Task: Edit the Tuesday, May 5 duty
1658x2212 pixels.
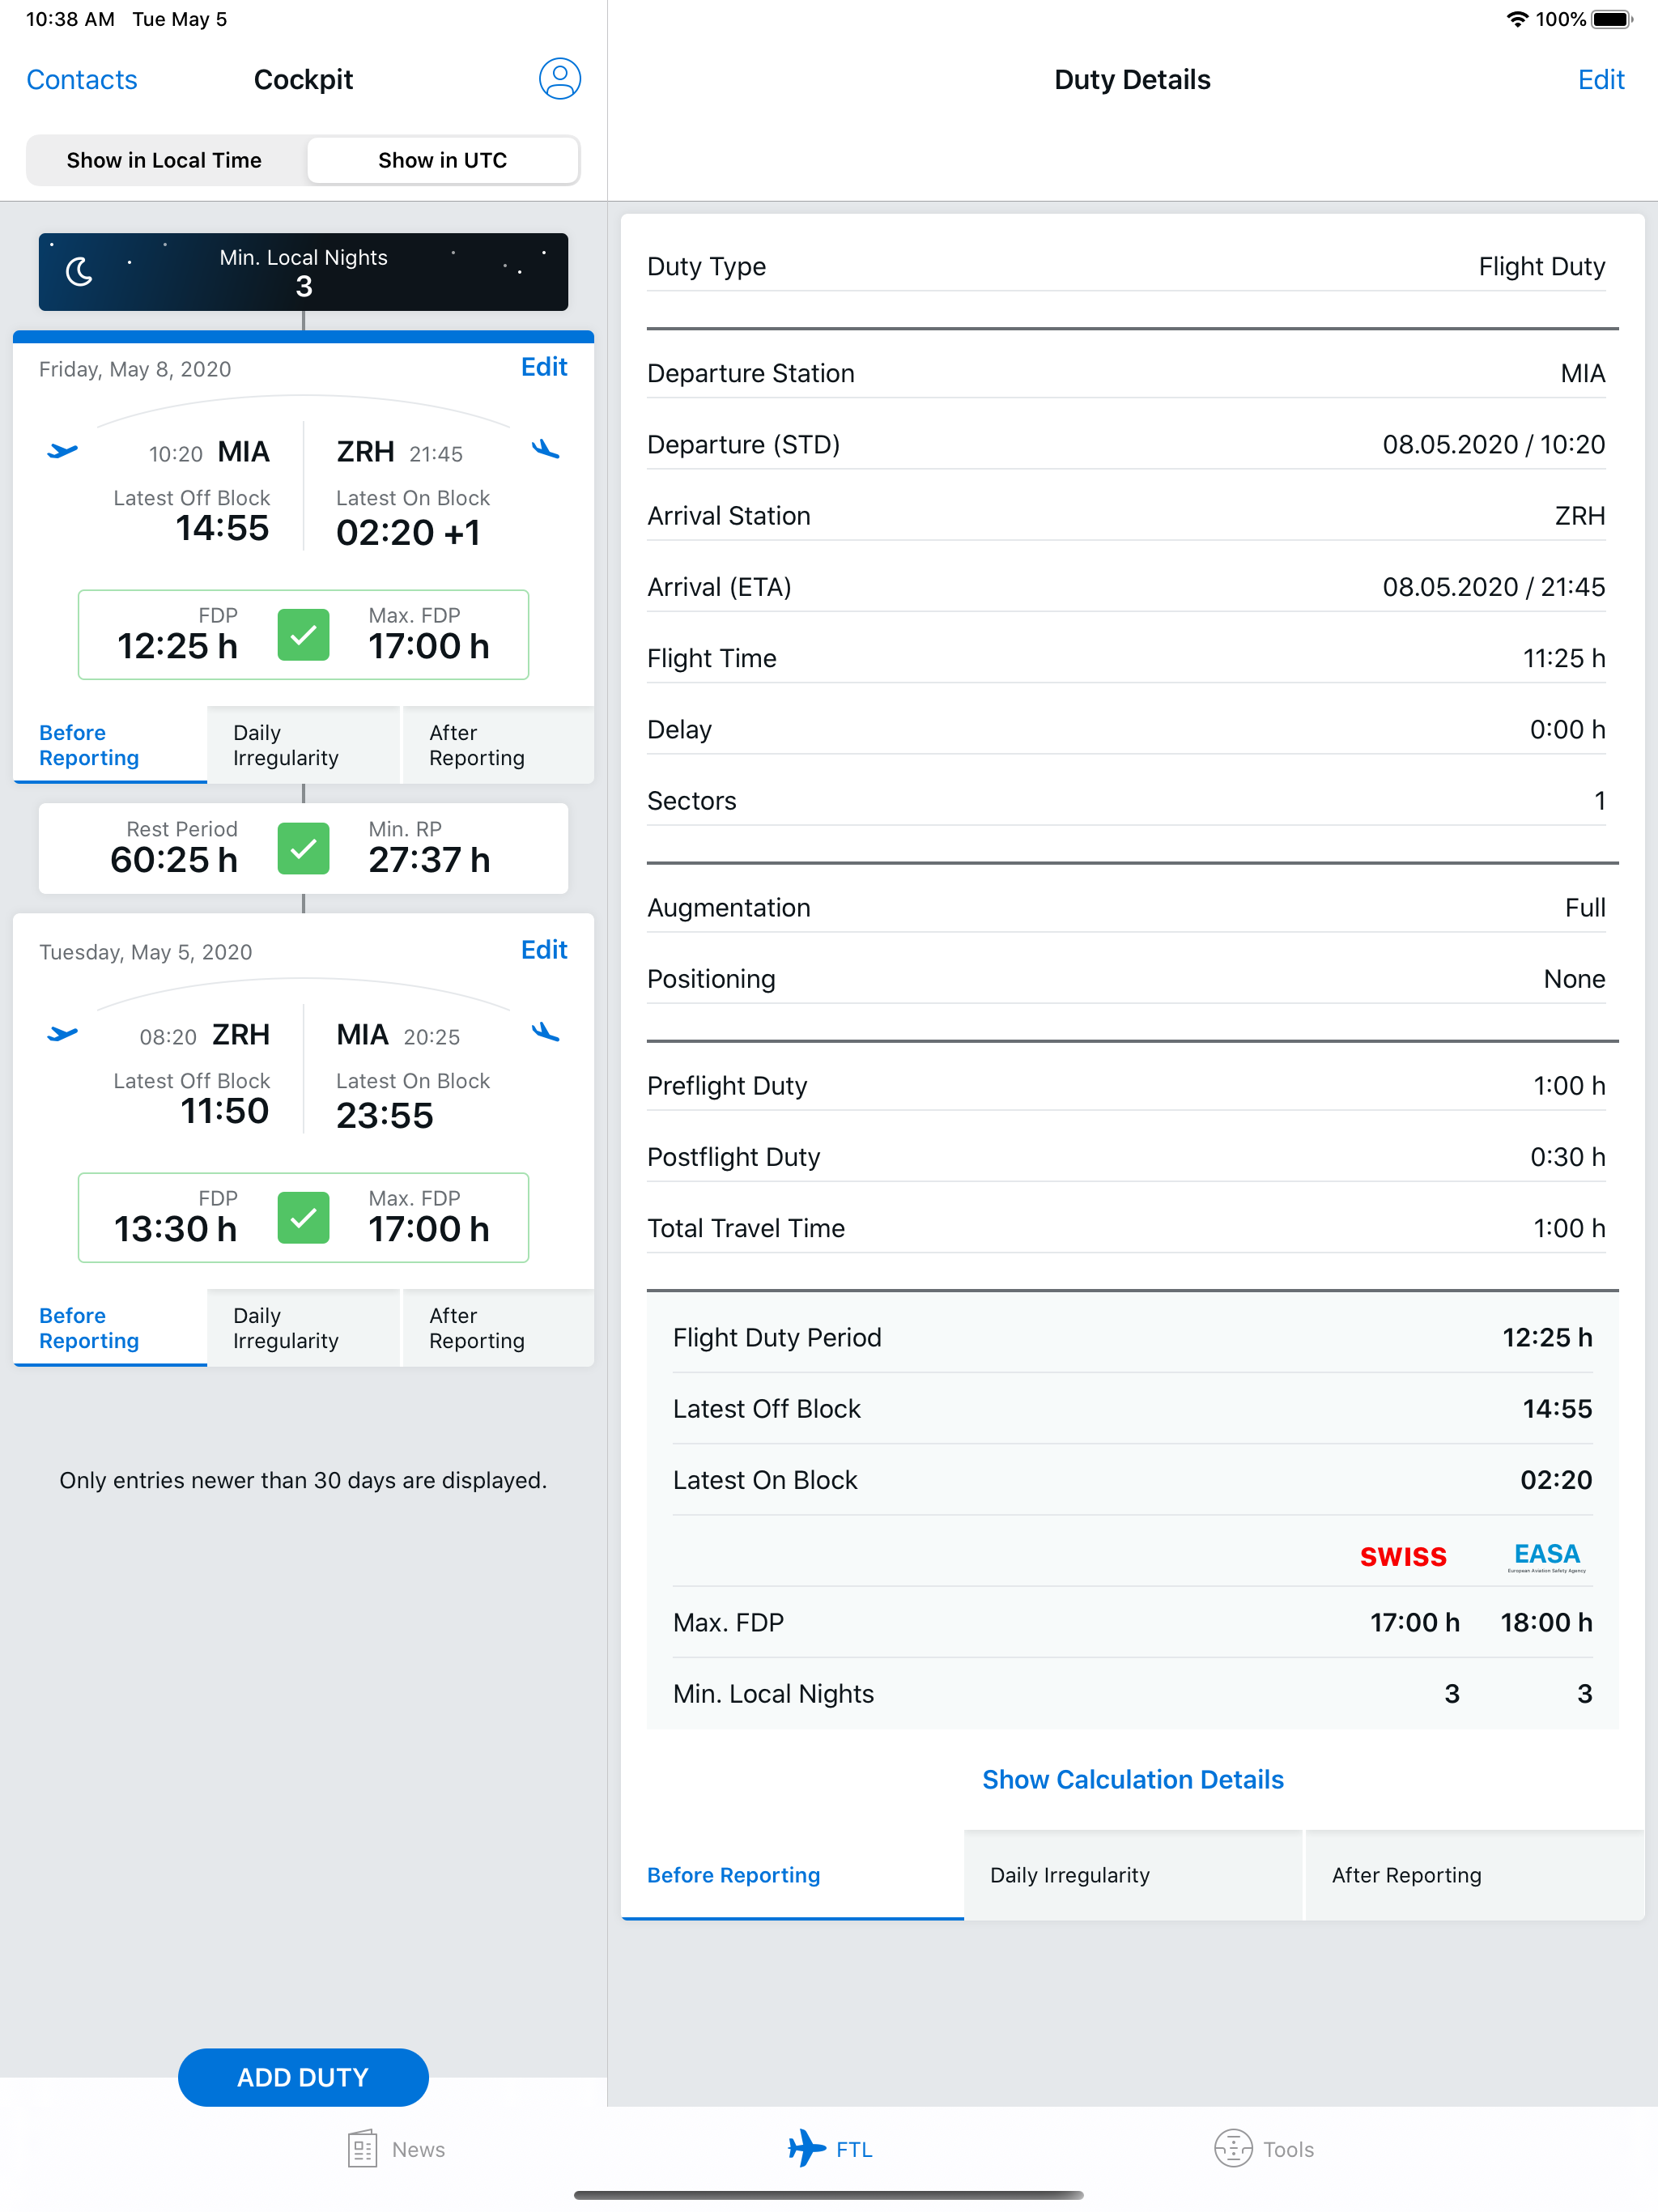Action: point(544,950)
